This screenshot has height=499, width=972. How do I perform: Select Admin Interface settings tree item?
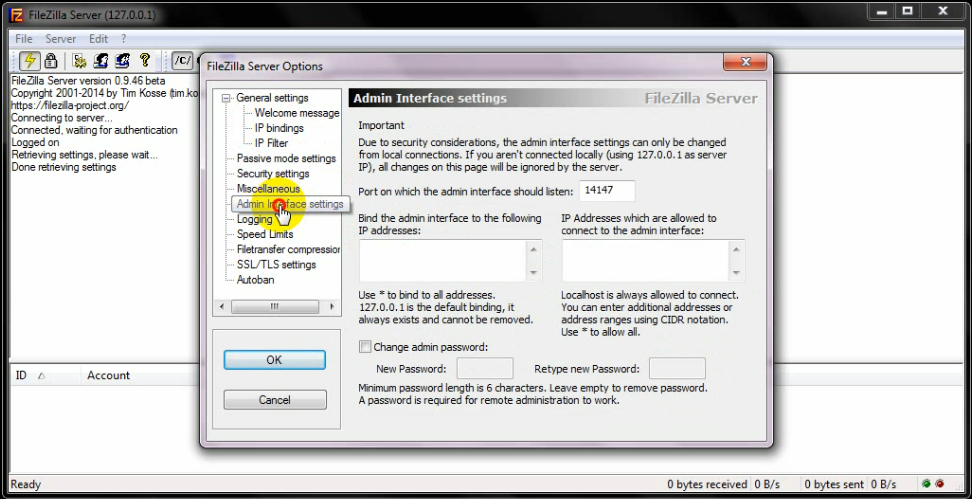point(290,204)
